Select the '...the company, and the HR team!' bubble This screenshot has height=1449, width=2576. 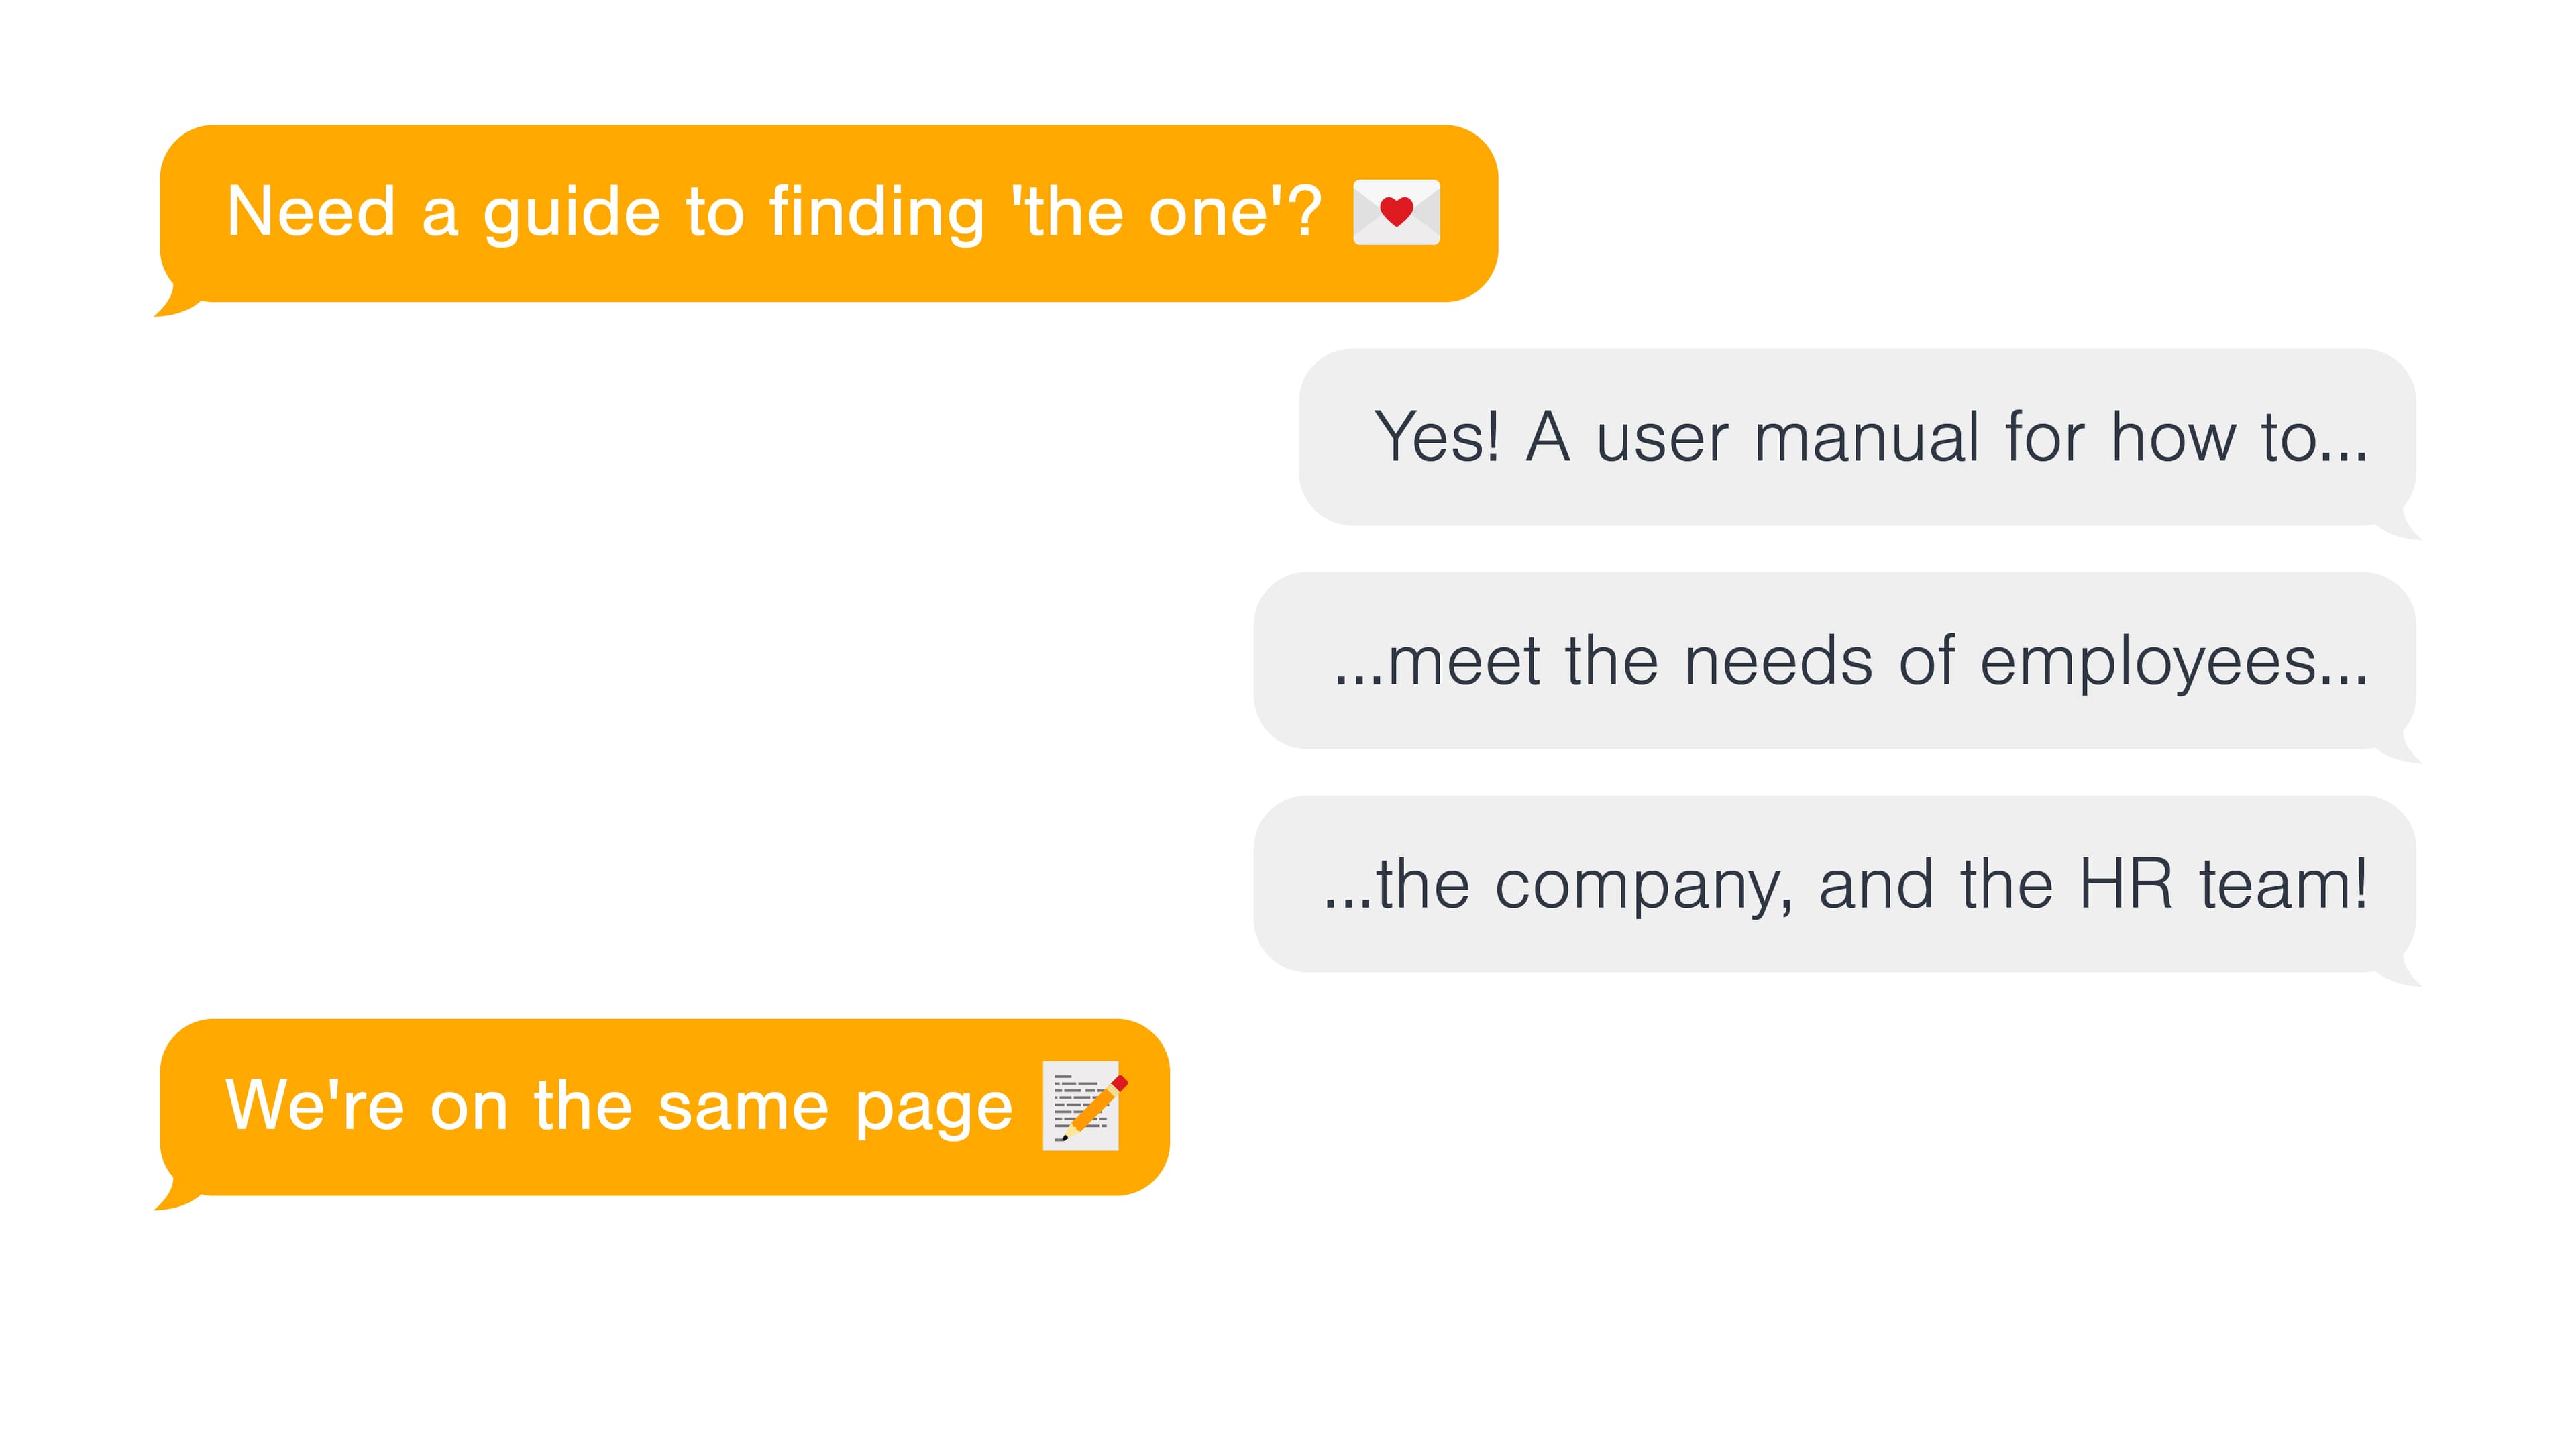pyautogui.click(x=1835, y=884)
